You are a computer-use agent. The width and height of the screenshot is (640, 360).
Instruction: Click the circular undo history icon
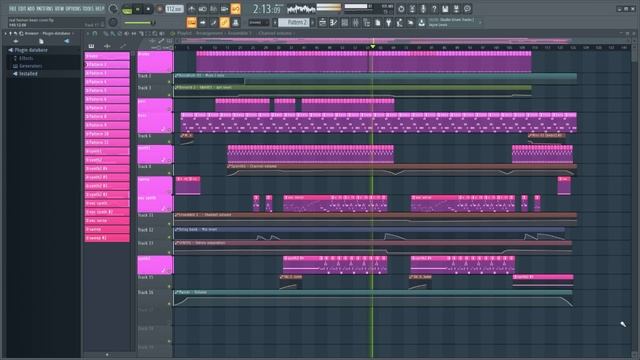click(401, 9)
